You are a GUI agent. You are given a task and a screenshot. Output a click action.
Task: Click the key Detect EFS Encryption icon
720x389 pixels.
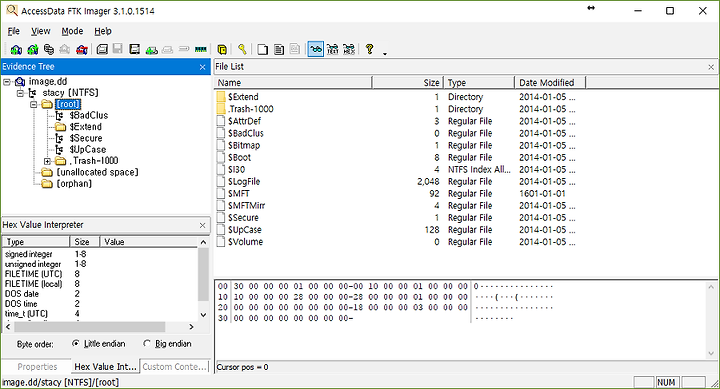[x=242, y=49]
